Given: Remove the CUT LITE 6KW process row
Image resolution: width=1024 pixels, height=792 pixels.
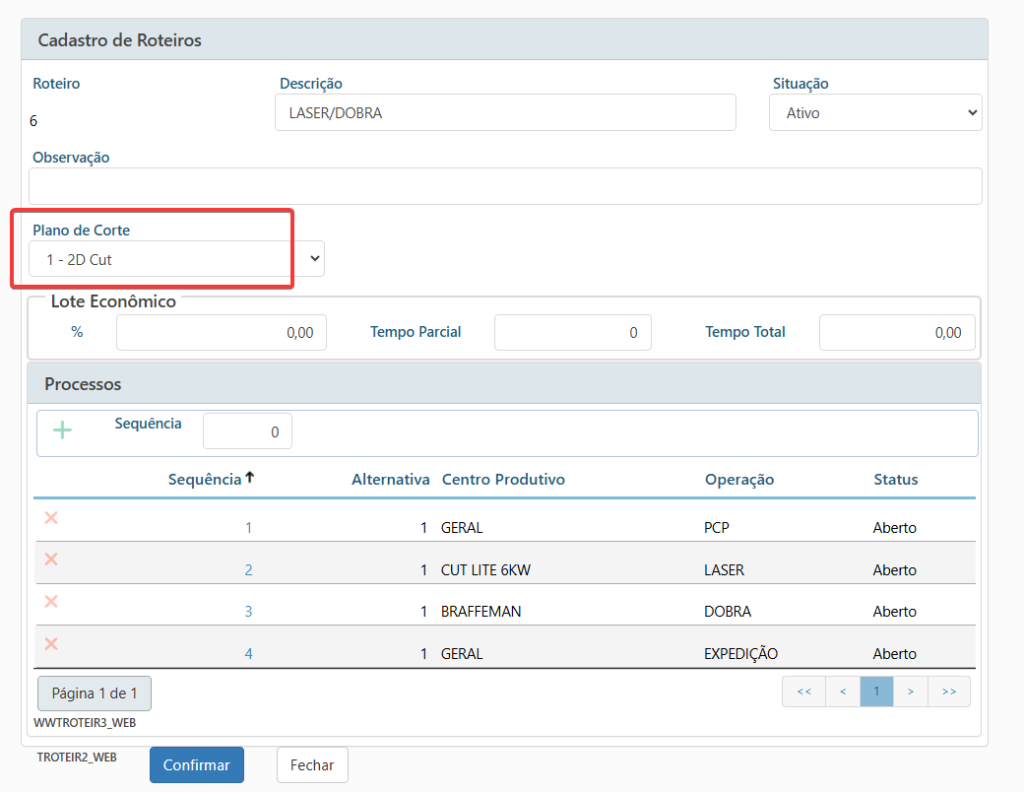Looking at the screenshot, I should coord(51,559).
